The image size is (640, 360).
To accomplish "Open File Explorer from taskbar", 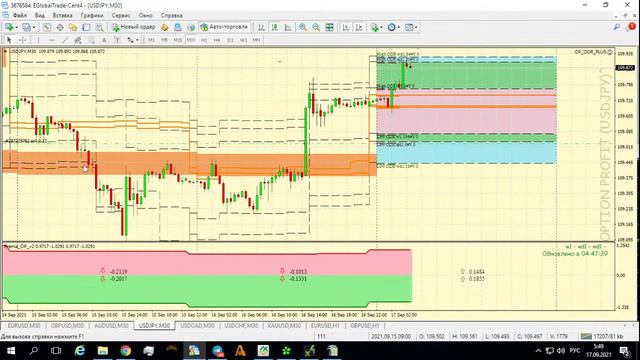I will 102,351.
